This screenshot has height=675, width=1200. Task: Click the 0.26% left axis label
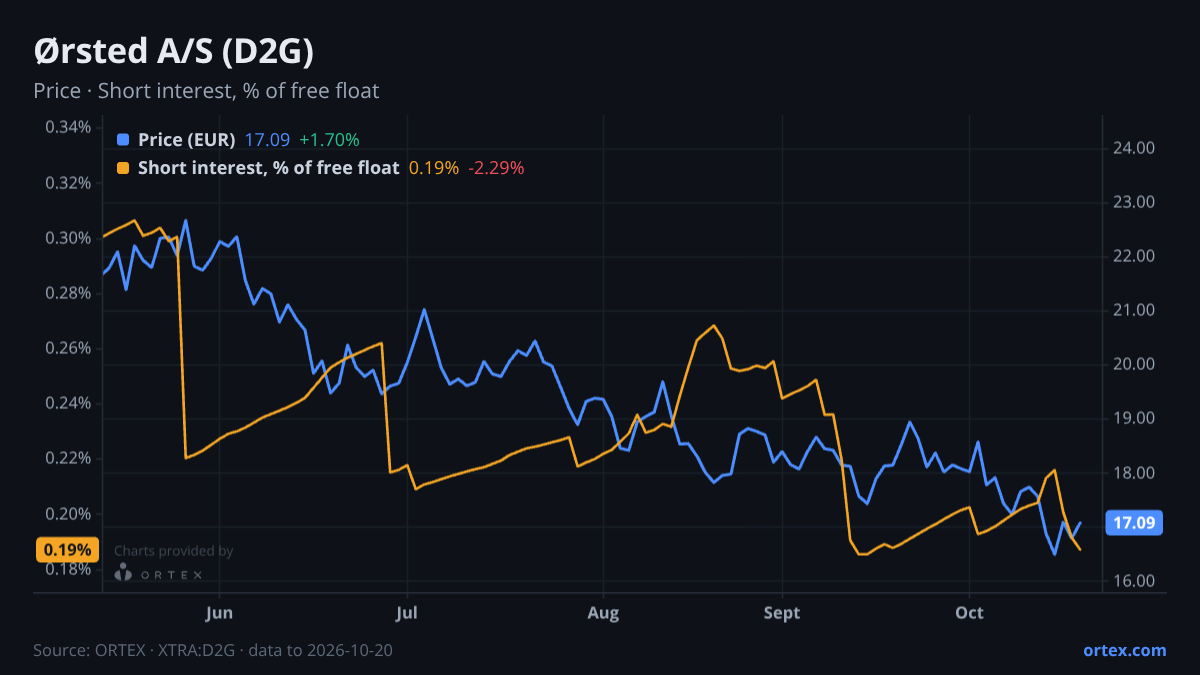(x=68, y=348)
